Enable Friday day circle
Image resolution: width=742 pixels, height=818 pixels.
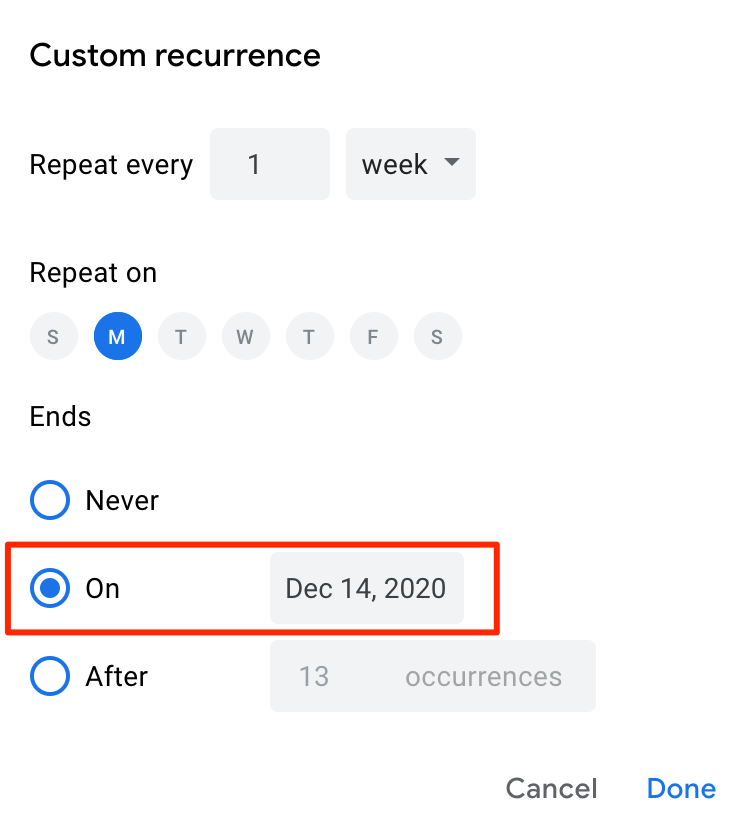[x=373, y=337]
